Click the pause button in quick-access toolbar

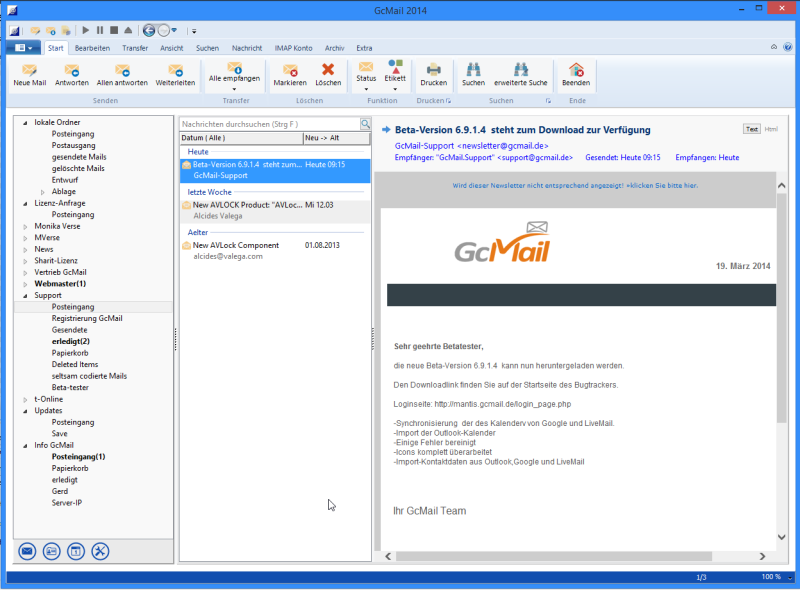click(x=100, y=30)
